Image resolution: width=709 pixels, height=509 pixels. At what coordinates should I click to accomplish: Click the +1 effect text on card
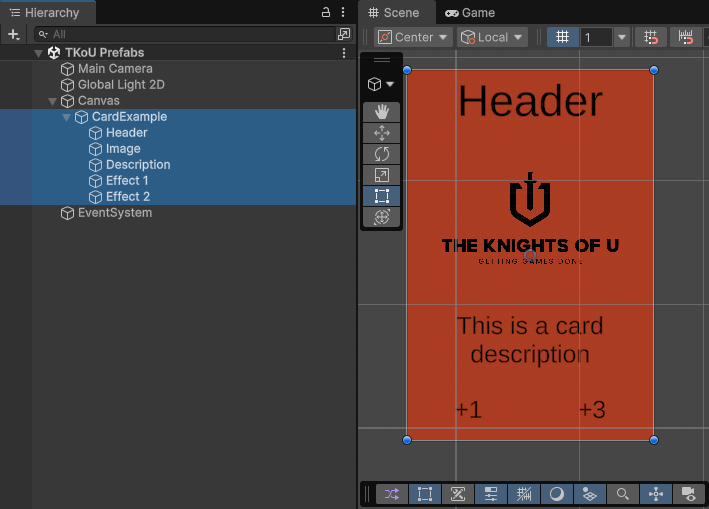point(469,410)
